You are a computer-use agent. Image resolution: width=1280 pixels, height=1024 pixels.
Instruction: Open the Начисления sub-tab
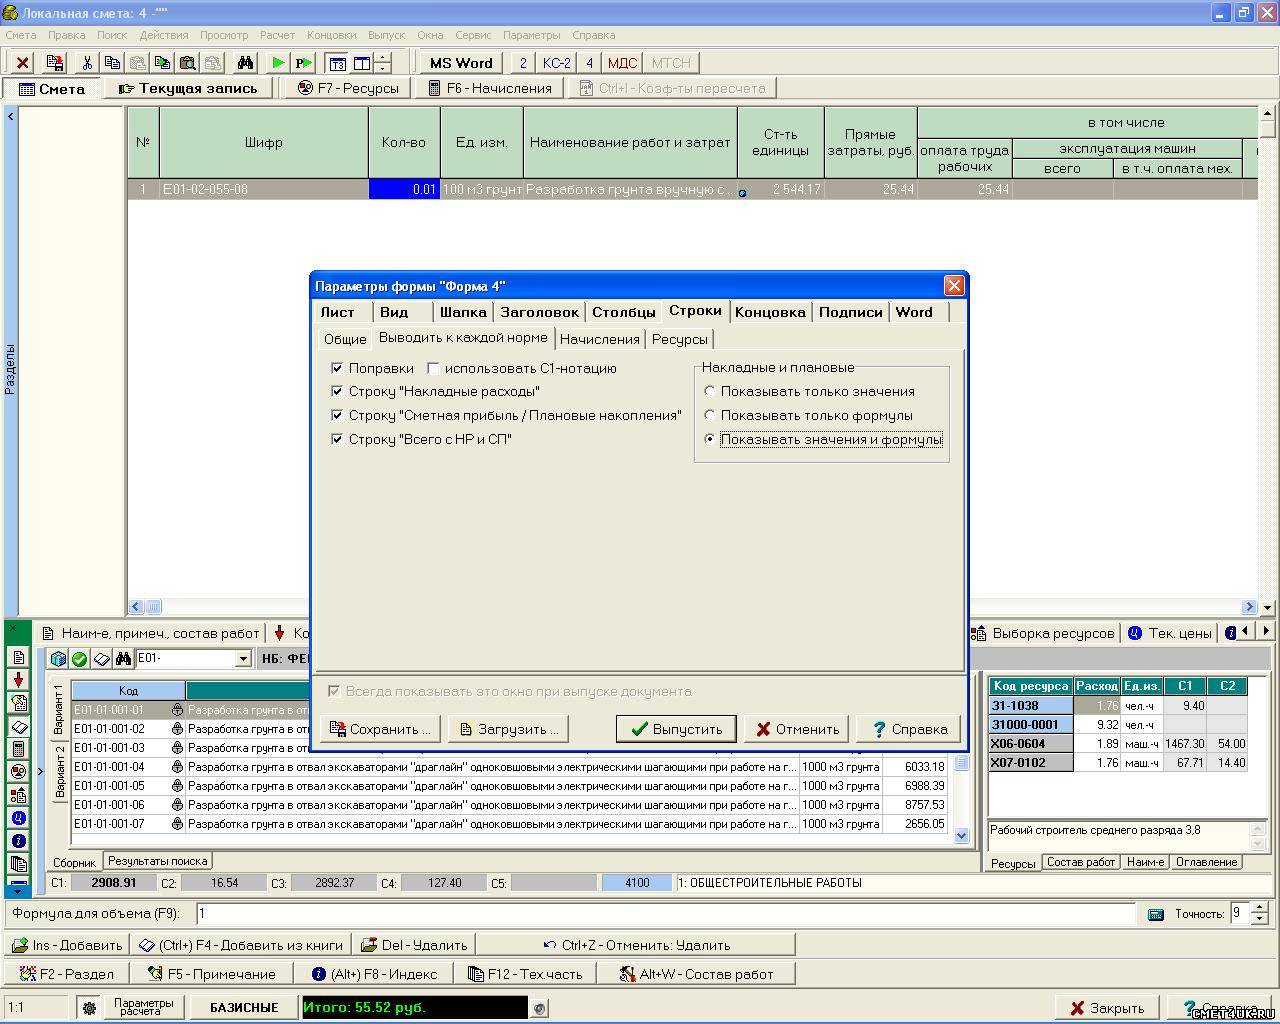click(600, 339)
